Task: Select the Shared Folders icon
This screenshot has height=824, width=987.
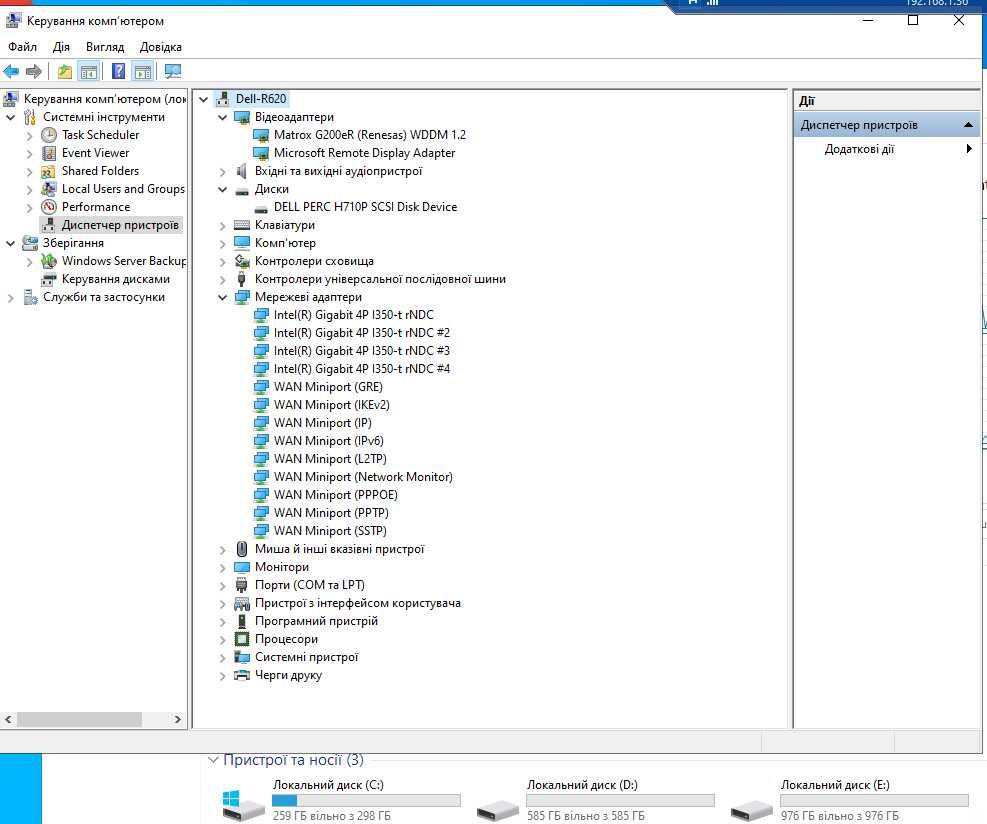Action: [49, 171]
